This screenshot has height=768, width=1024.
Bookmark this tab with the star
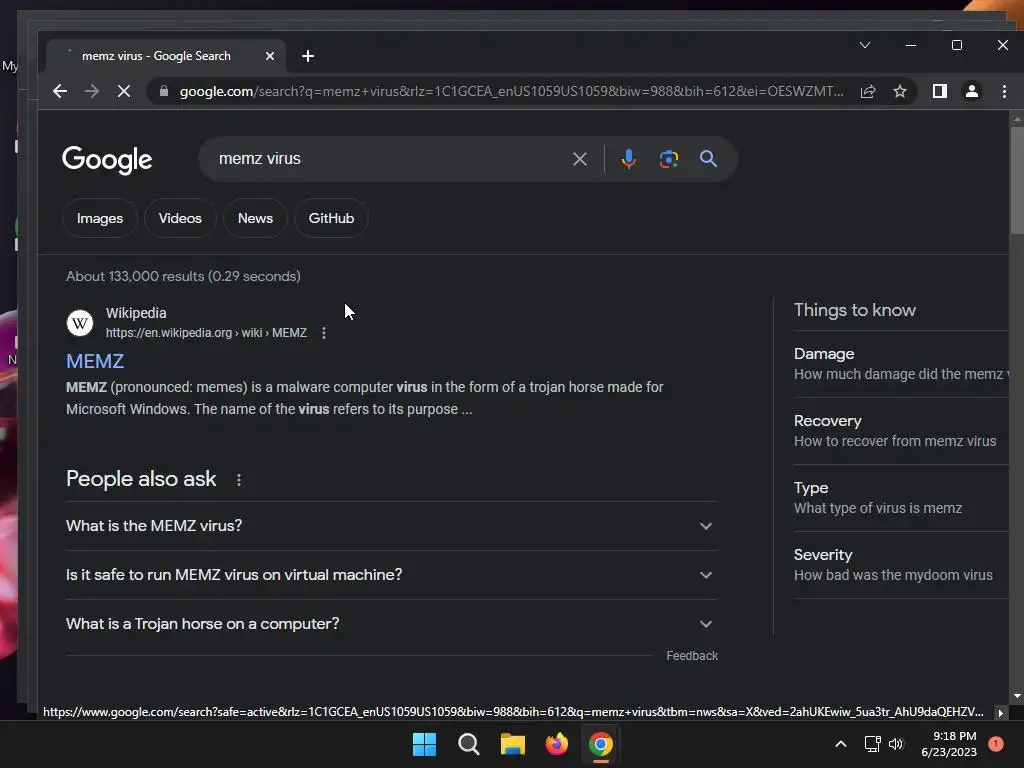click(x=900, y=91)
